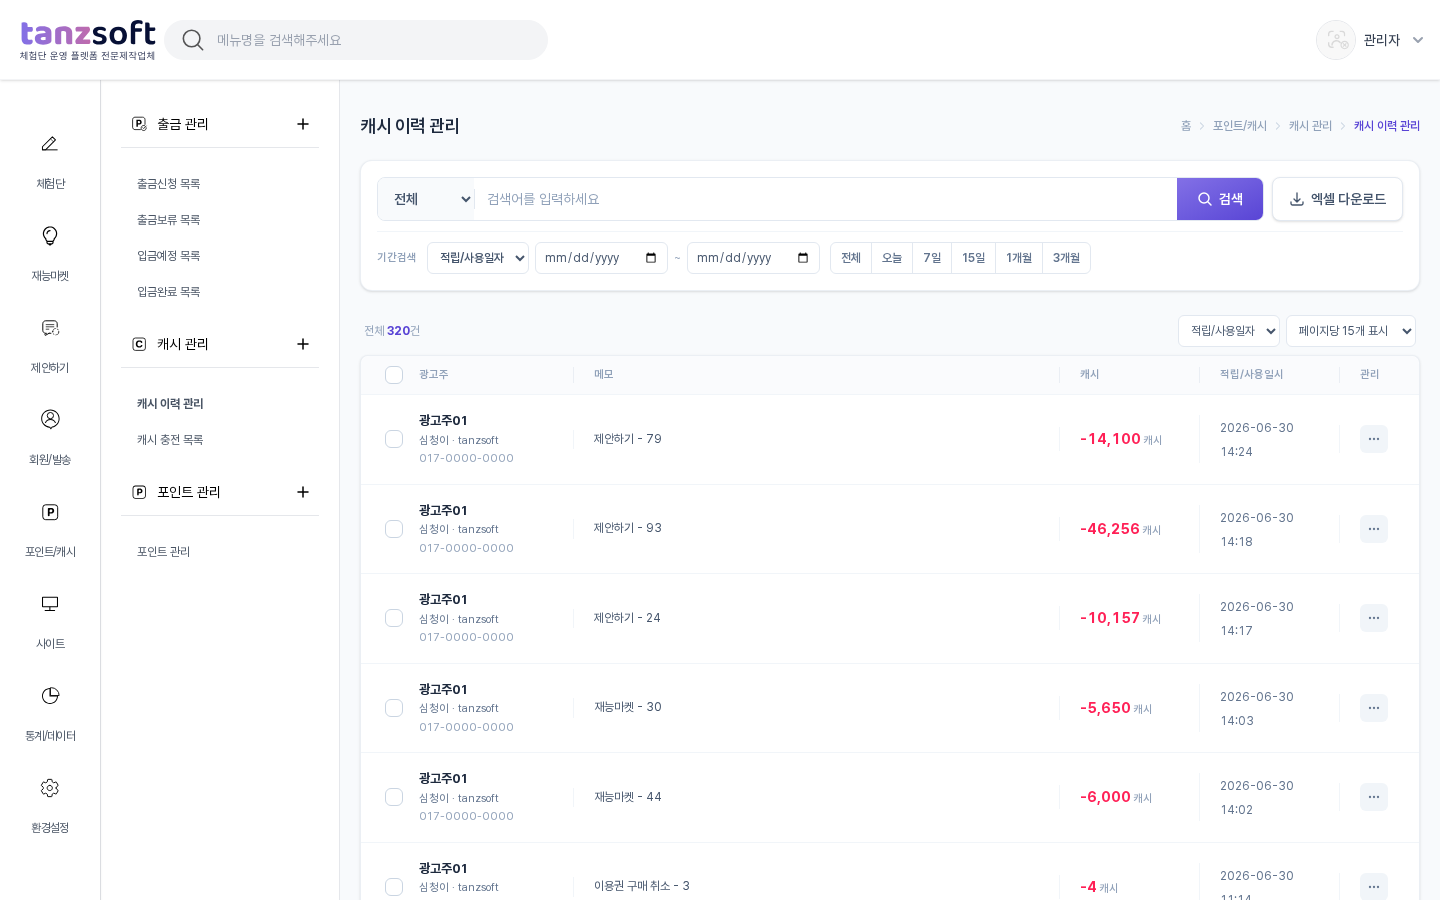Check the row for 제안하기 - 93
The height and width of the screenshot is (900, 1440).
tap(394, 529)
